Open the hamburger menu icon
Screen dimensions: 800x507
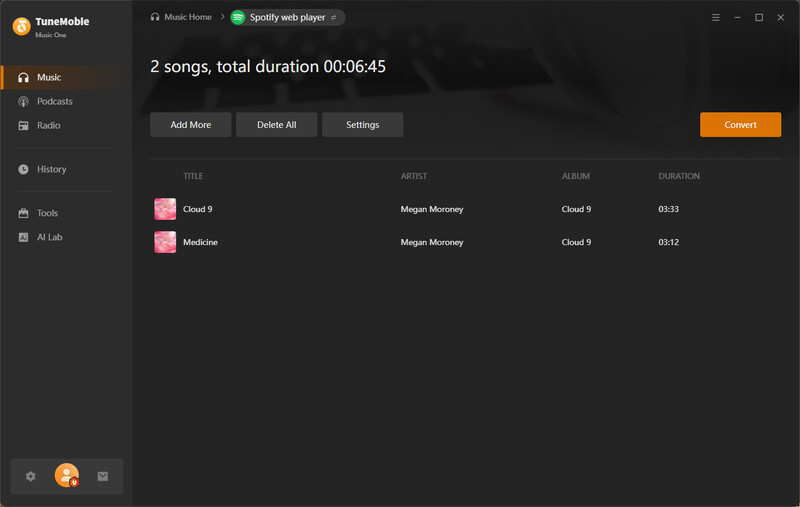pos(716,17)
